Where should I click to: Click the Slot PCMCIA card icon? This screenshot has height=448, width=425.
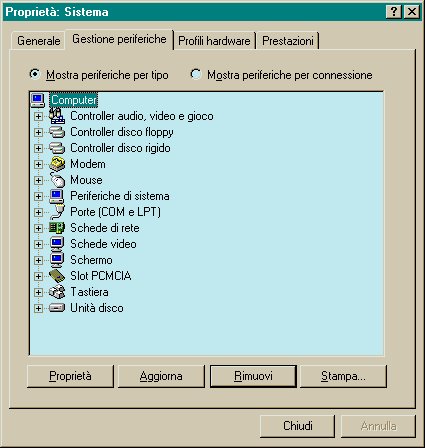(57, 276)
